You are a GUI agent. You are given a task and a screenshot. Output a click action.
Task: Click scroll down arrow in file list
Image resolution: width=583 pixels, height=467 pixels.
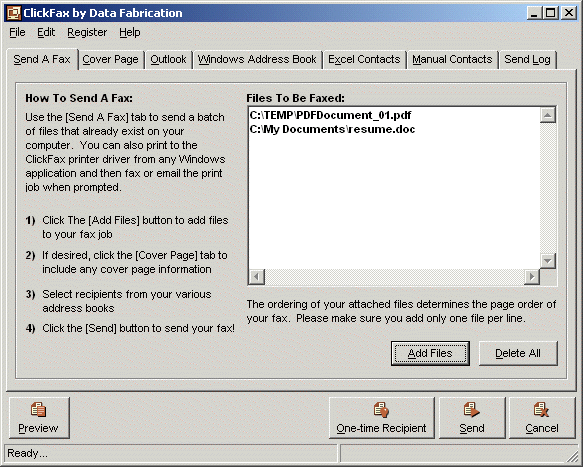(548, 261)
